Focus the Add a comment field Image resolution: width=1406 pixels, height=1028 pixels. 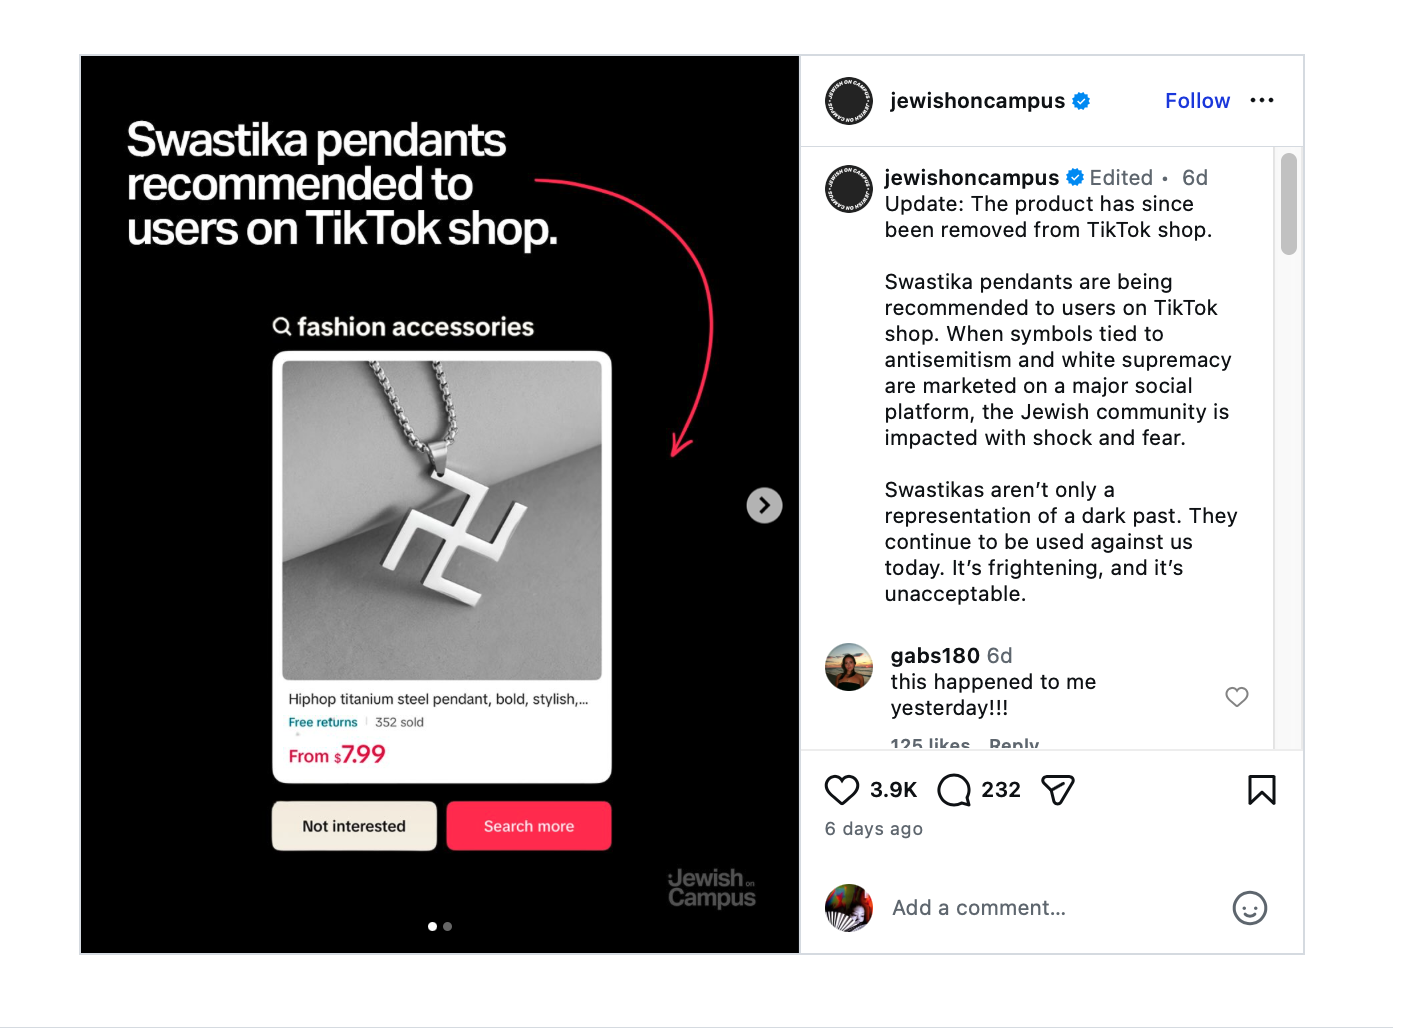click(x=1050, y=908)
